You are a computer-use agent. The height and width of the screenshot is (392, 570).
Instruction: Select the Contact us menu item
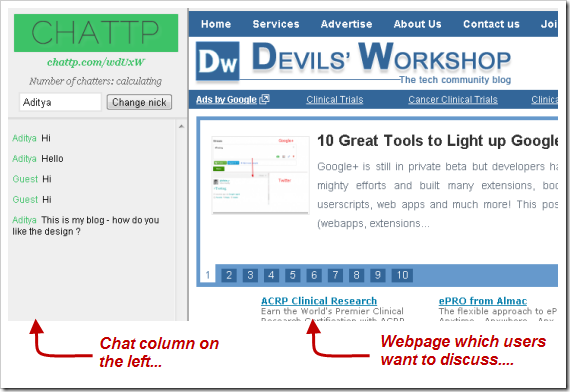pos(491,24)
